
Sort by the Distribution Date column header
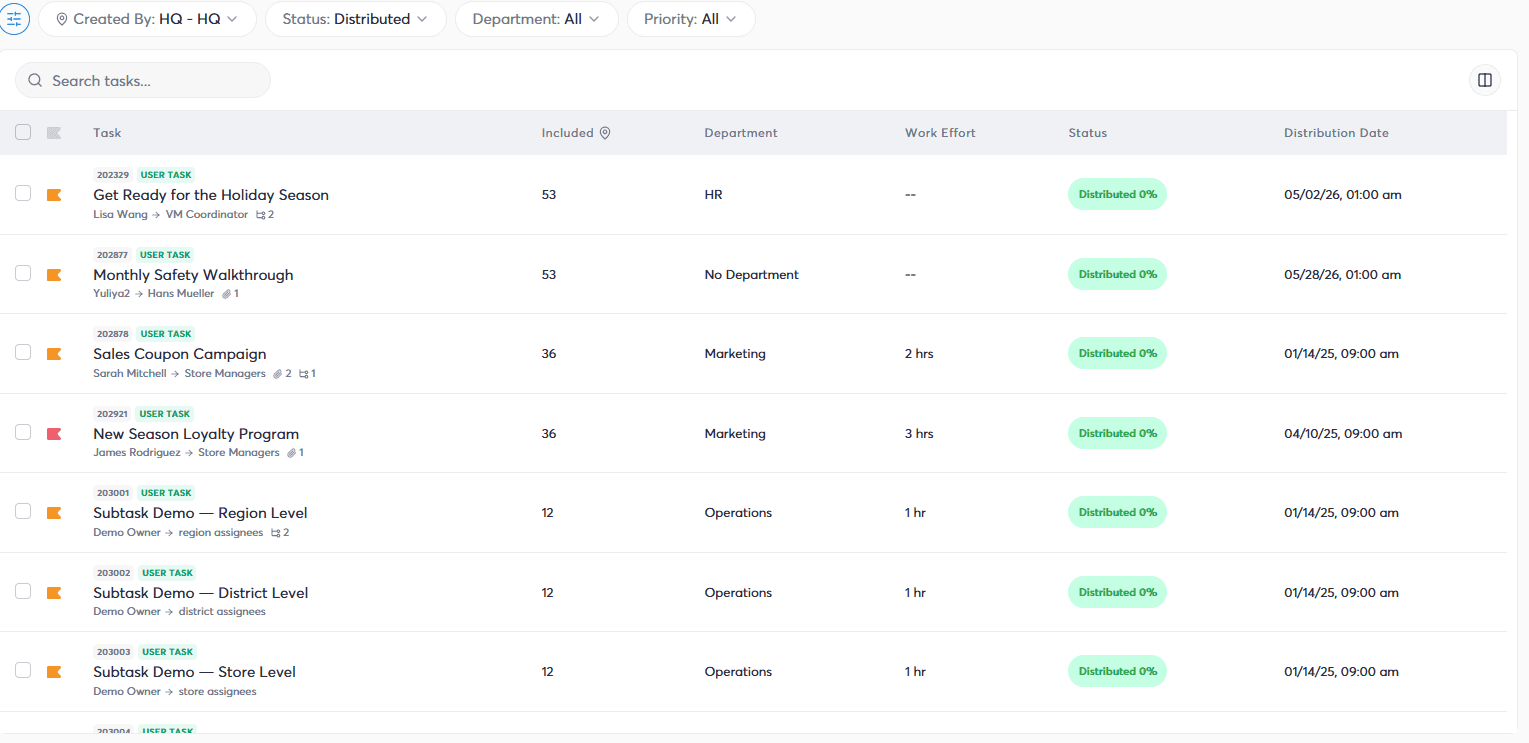click(x=1336, y=133)
